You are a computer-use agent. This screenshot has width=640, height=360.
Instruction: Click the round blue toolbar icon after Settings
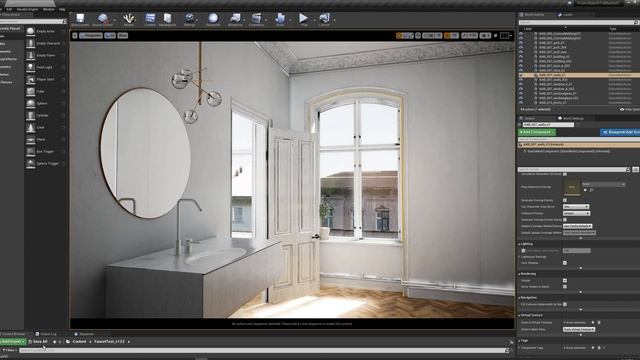213,19
